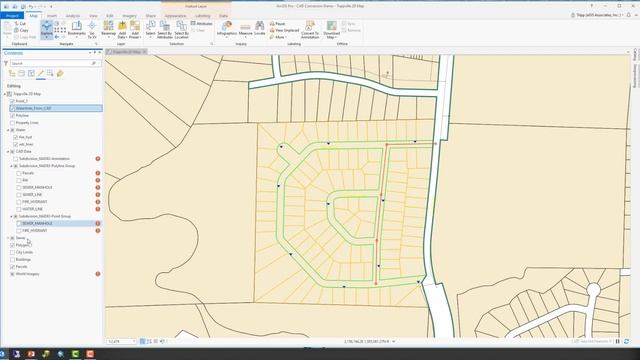Toggle WATER_LINE layer checkbox
Viewport: 640px width, 360px height.
coord(19,209)
